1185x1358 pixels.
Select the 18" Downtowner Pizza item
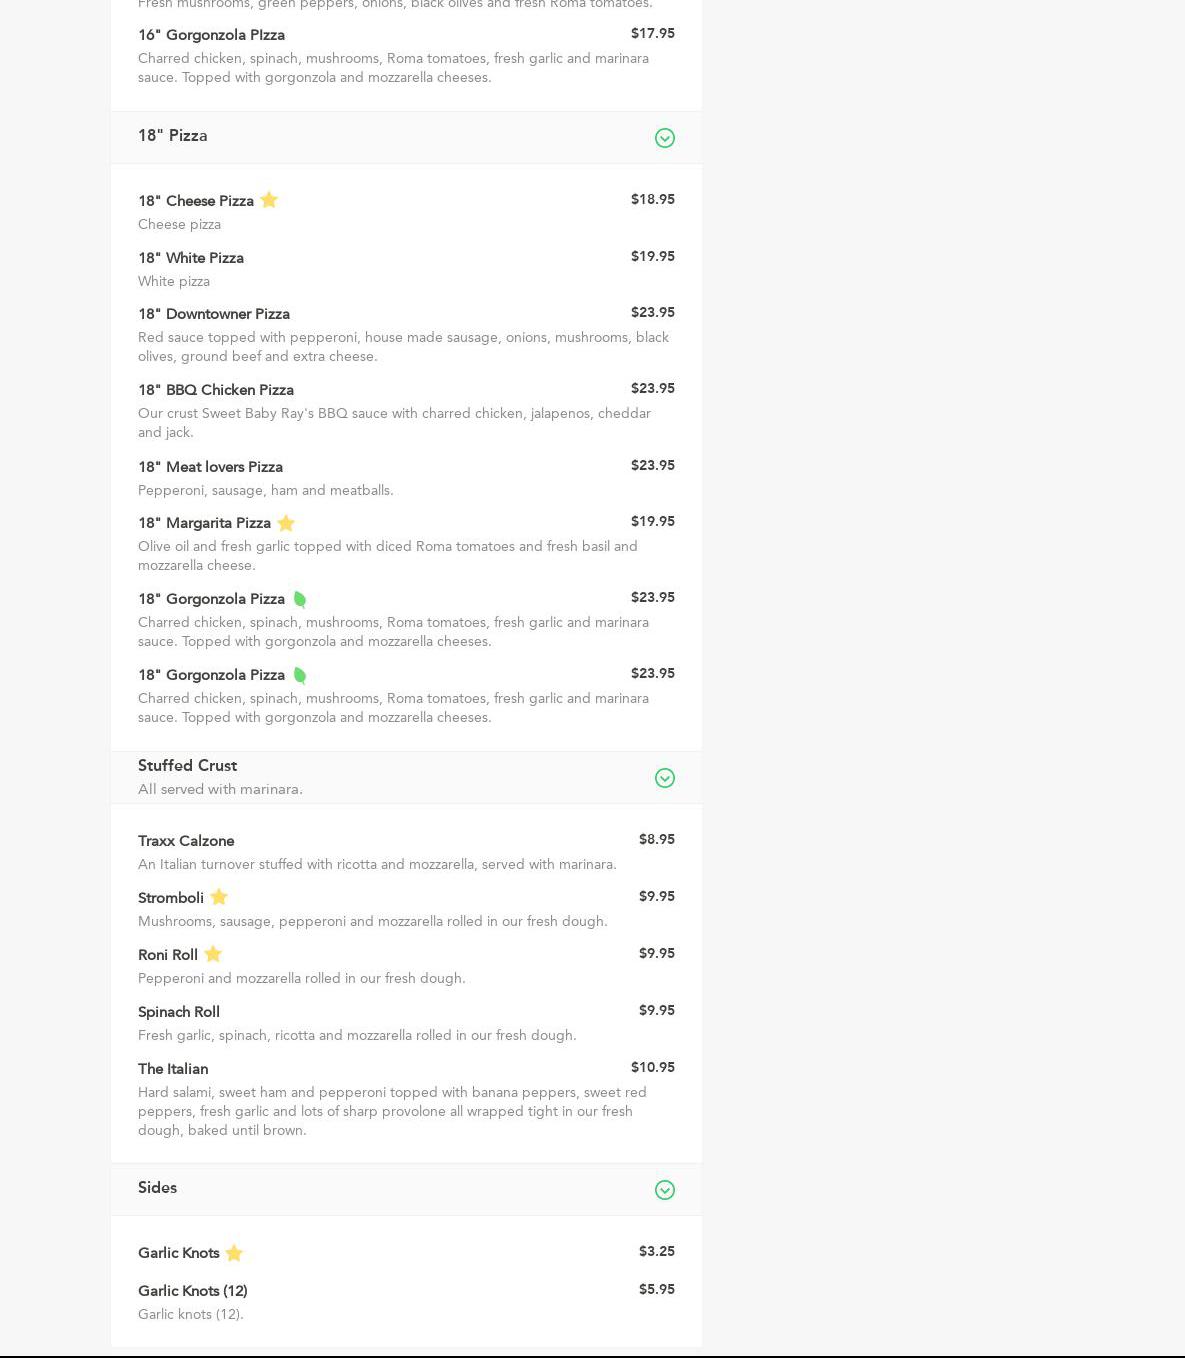coord(214,314)
